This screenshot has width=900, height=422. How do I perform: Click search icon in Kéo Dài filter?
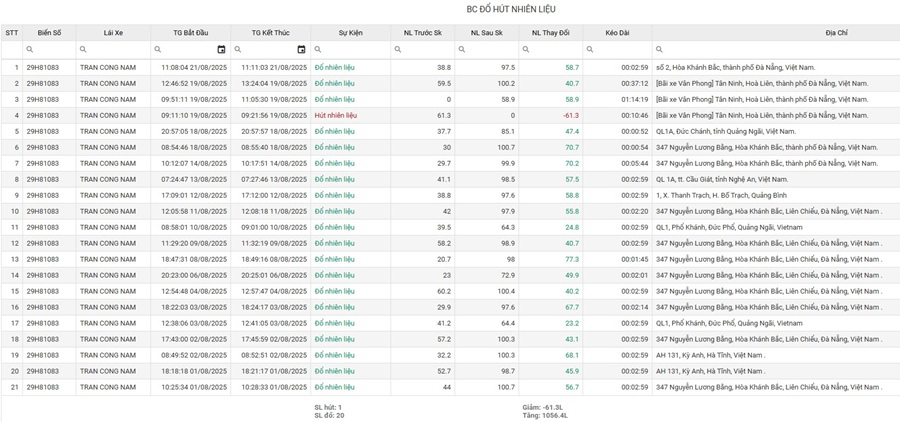591,49
